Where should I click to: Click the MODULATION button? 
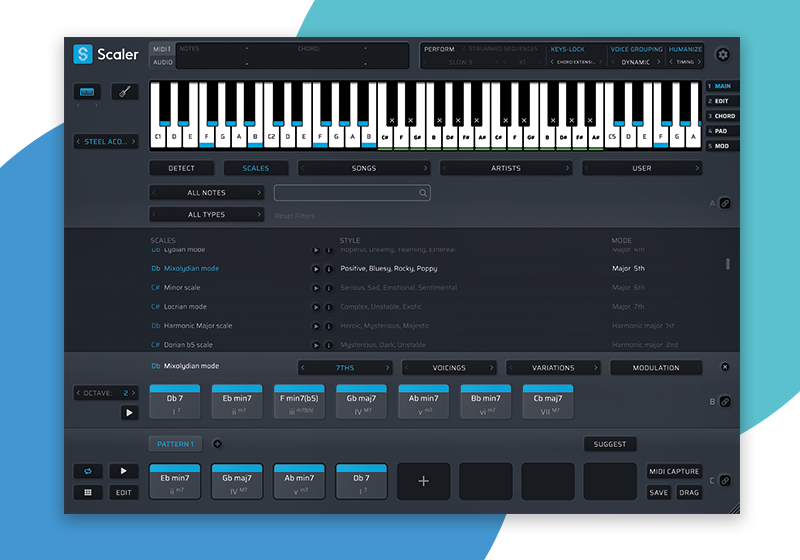click(656, 368)
